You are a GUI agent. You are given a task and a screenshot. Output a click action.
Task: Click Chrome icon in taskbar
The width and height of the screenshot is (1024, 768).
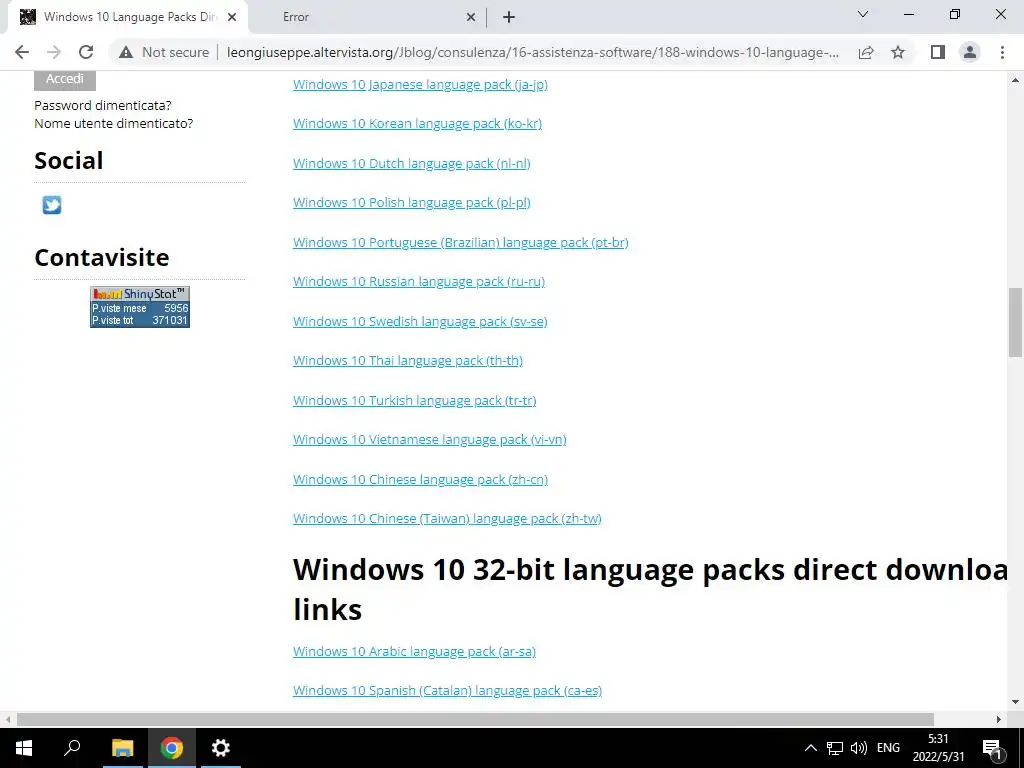172,748
